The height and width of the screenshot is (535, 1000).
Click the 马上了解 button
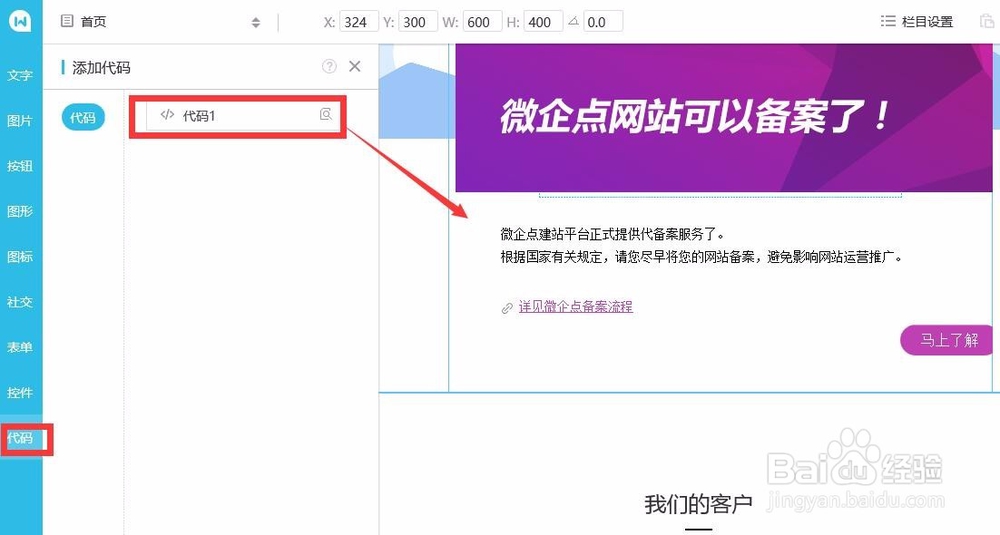[x=948, y=340]
